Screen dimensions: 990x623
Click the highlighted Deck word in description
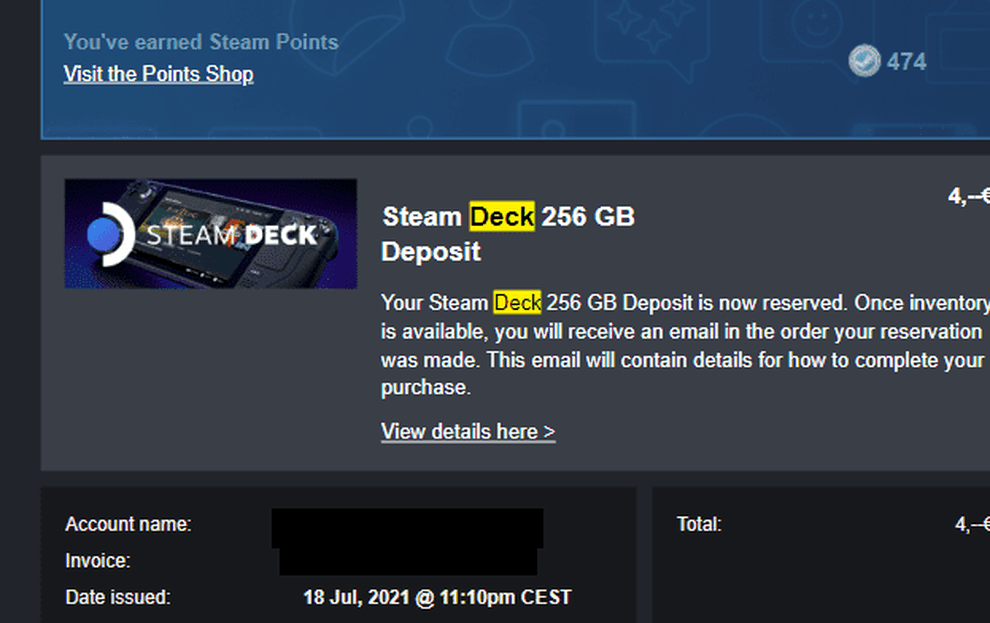[x=517, y=303]
